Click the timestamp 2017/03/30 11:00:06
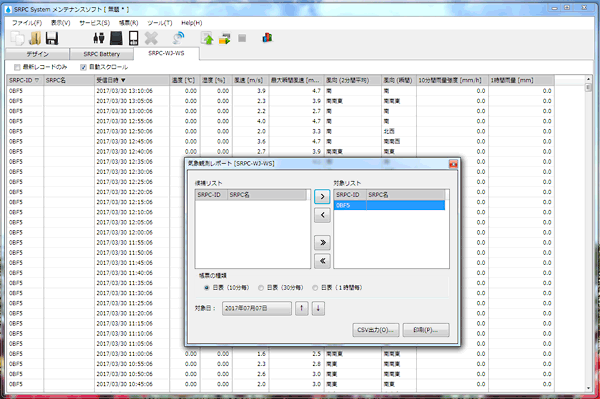Image resolution: width=600 pixels, height=399 pixels. tap(124, 354)
